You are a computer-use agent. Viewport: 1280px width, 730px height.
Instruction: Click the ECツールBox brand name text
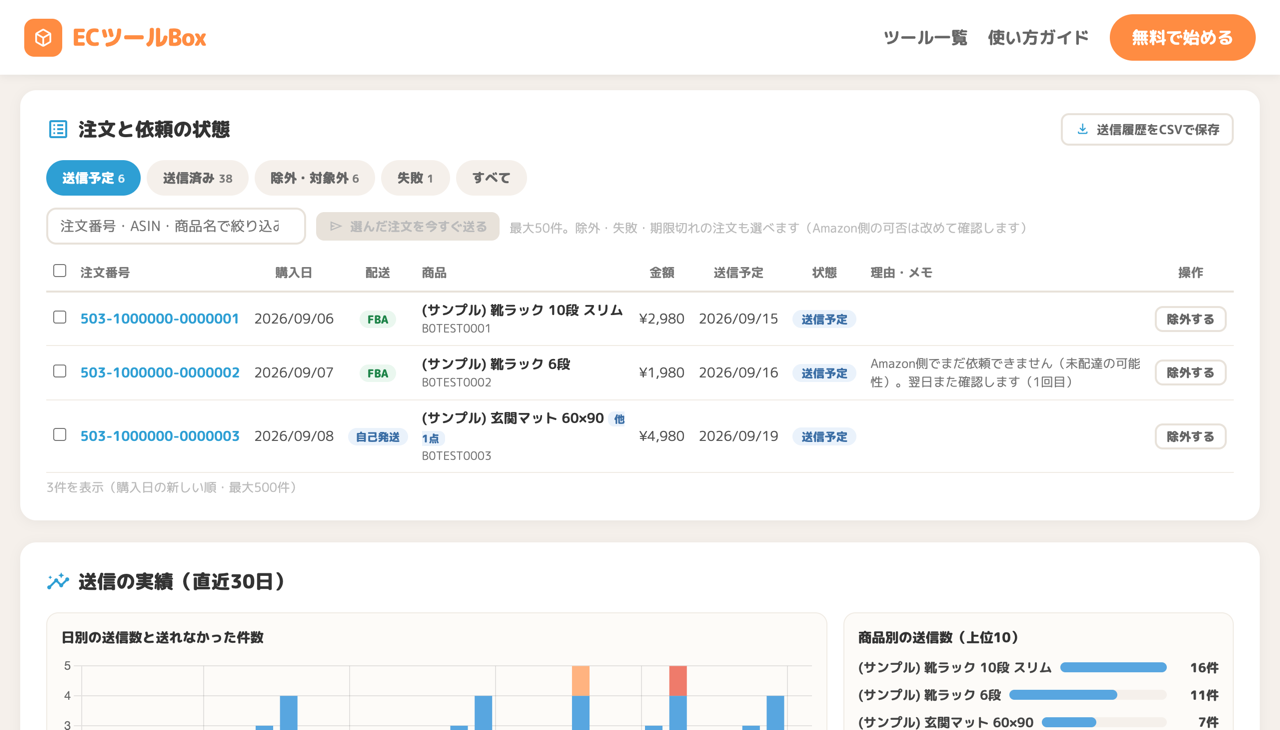click(139, 38)
